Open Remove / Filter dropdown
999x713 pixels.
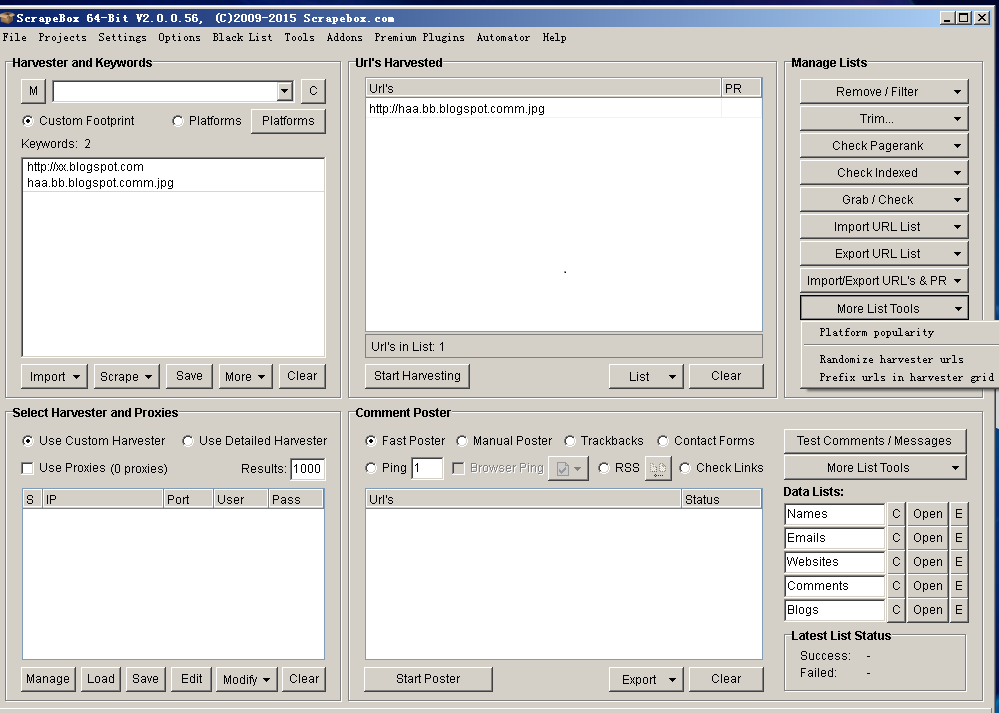pos(884,92)
